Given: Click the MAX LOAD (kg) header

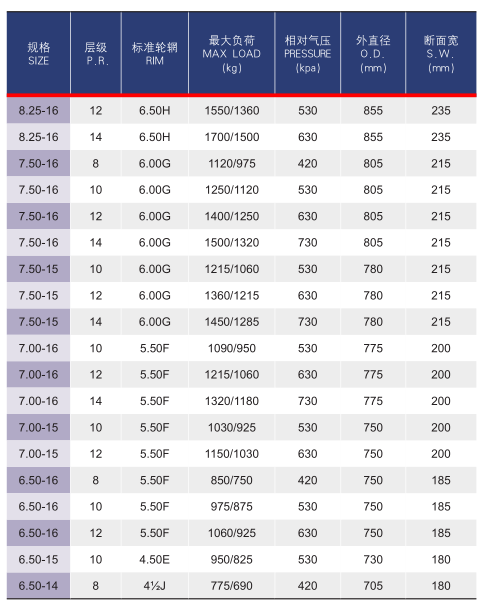Looking at the screenshot, I should [x=231, y=53].
